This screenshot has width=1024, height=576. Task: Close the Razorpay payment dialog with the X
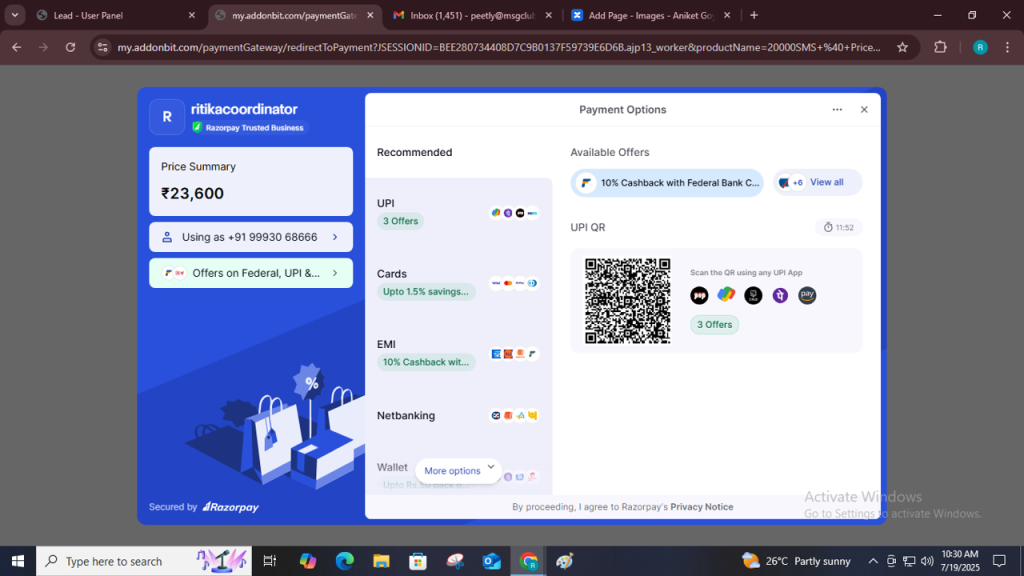(x=864, y=110)
